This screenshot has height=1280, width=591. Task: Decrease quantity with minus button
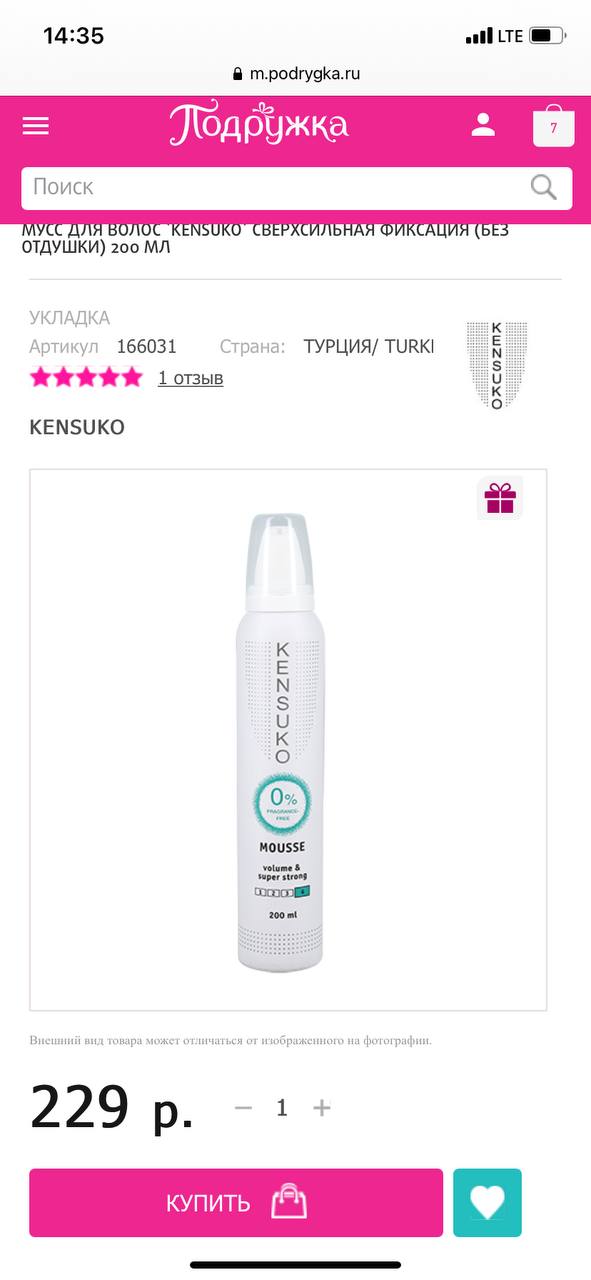243,1107
